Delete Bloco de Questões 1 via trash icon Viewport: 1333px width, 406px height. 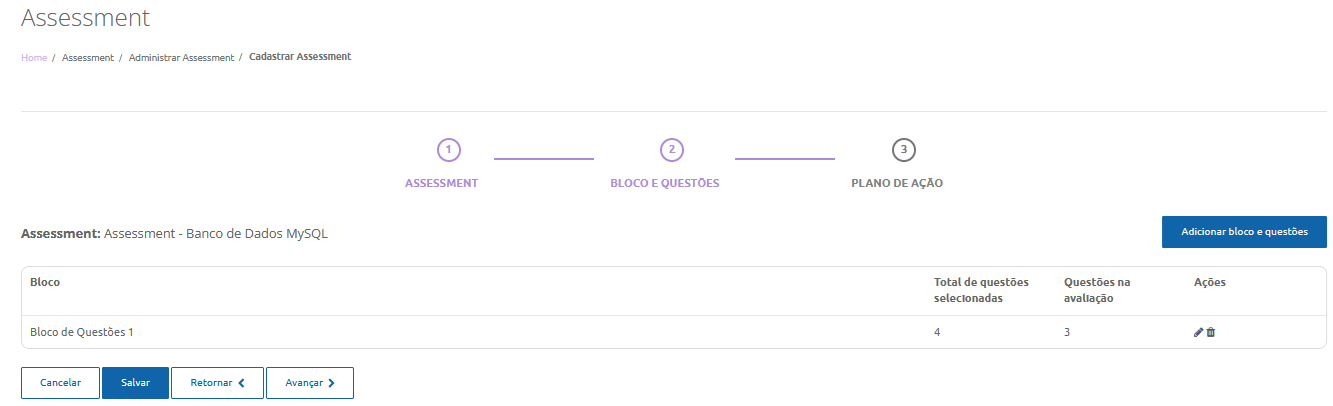(1211, 332)
